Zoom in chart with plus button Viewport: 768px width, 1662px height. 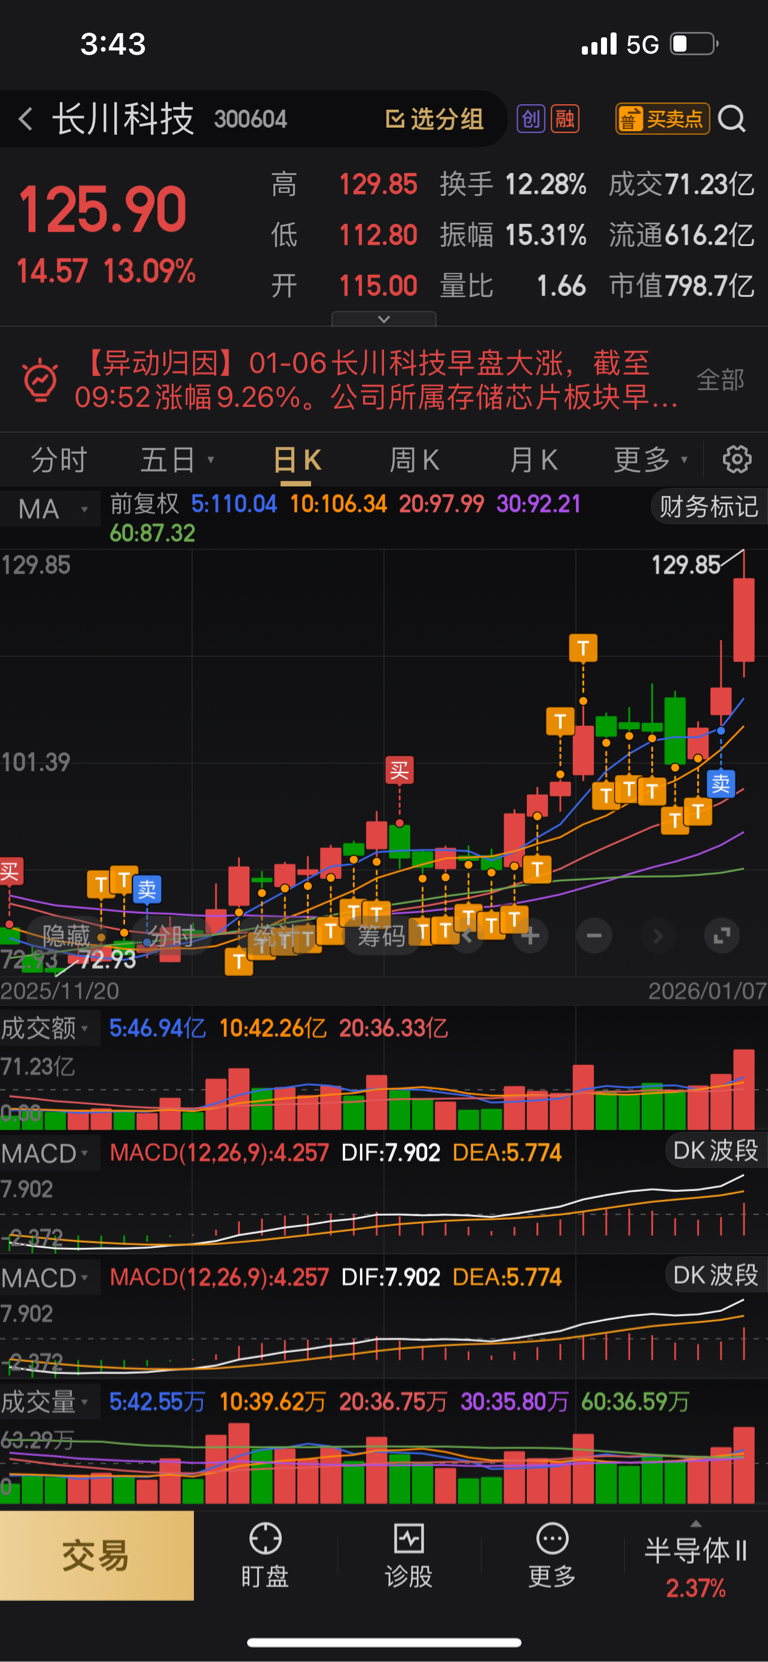click(531, 936)
